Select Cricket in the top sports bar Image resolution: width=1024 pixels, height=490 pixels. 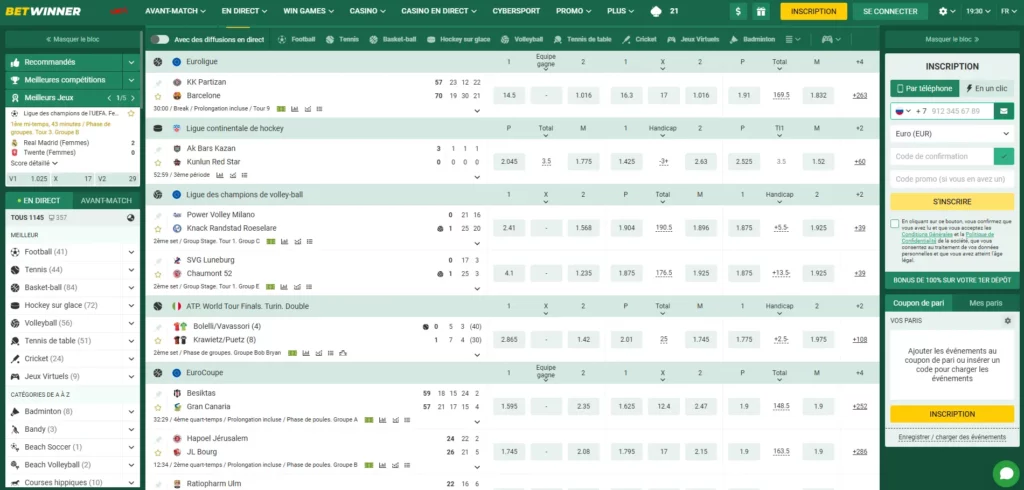639,39
